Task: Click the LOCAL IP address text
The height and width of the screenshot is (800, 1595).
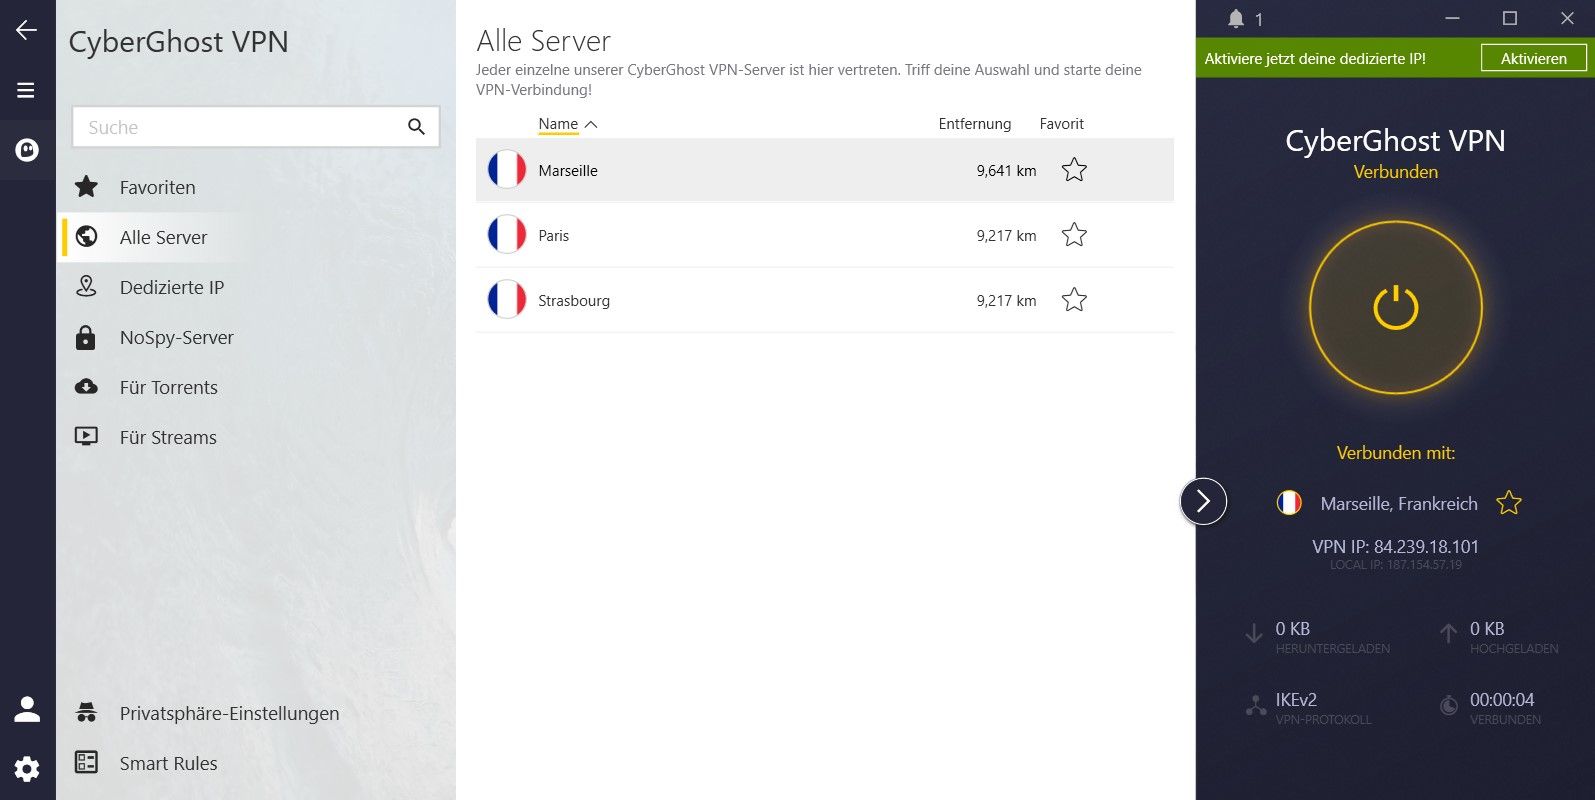Action: [1395, 565]
